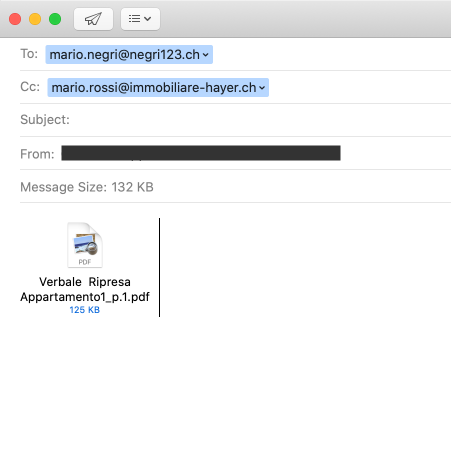Click the From sender address field
This screenshot has width=451, height=450.
coord(201,153)
